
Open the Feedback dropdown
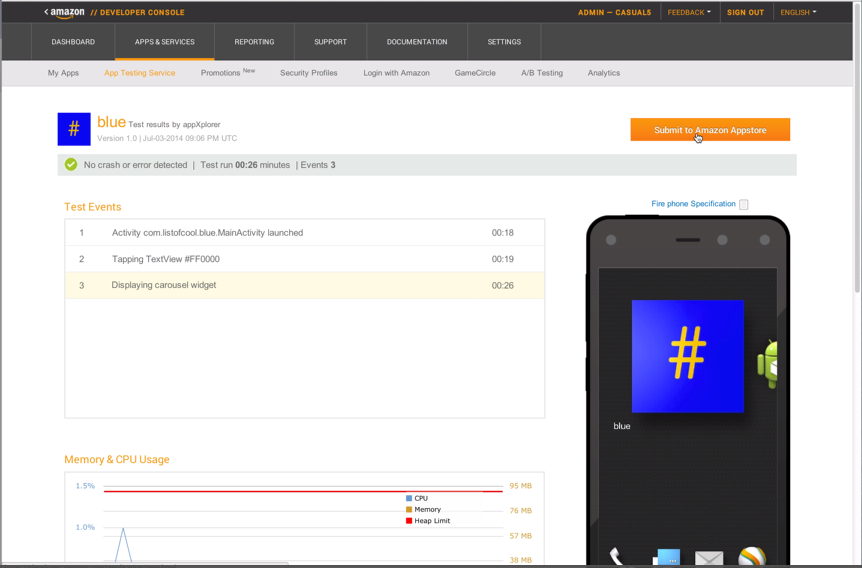coord(689,12)
